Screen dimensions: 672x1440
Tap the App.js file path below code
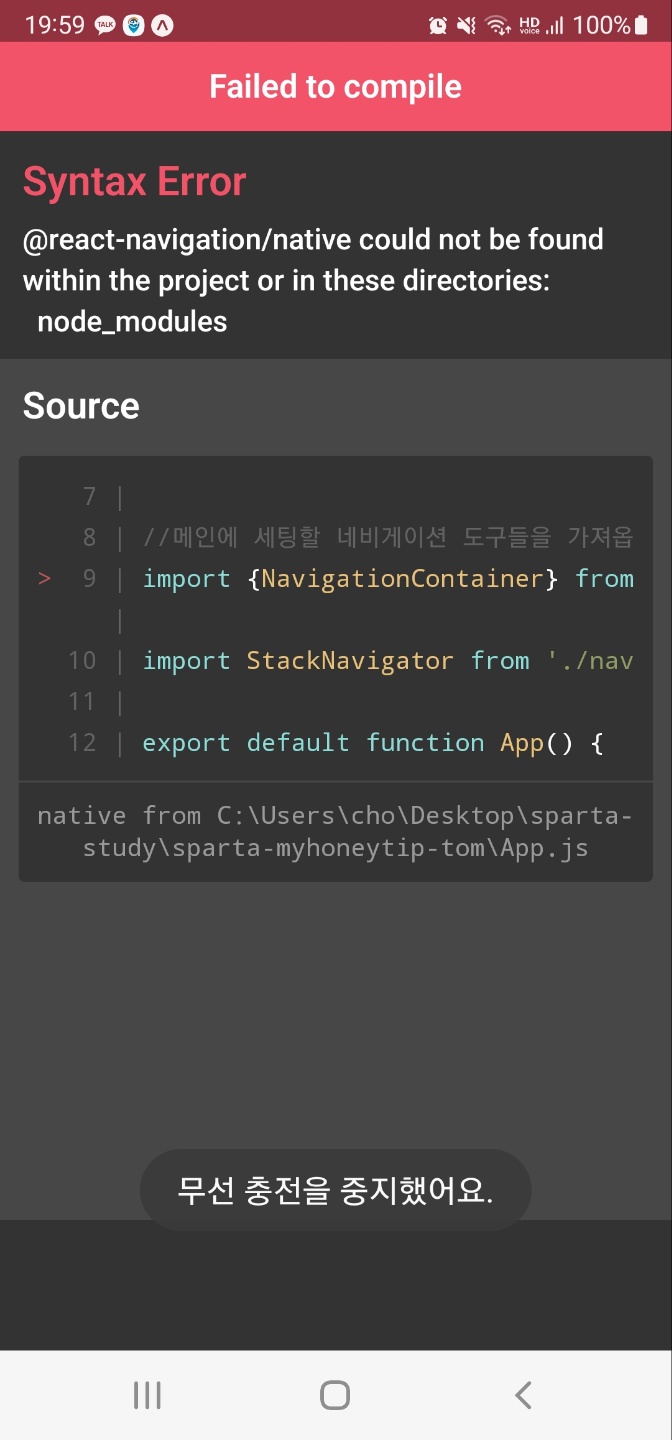335,832
